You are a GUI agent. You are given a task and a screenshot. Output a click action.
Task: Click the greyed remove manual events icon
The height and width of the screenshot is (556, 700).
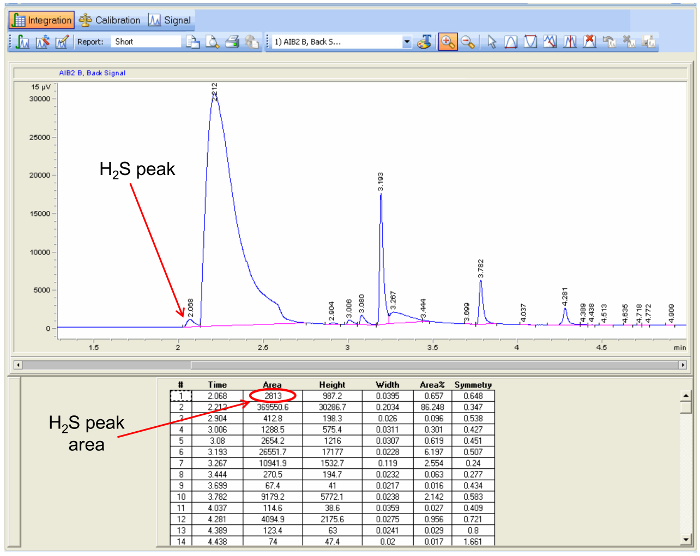[x=629, y=42]
